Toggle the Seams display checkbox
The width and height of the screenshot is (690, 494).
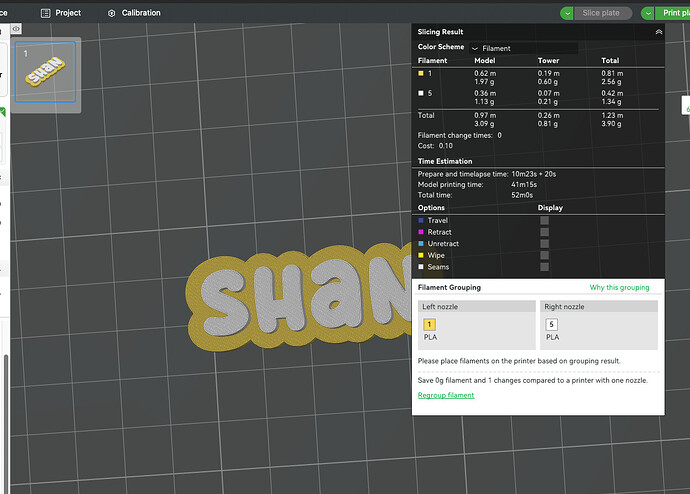(544, 267)
